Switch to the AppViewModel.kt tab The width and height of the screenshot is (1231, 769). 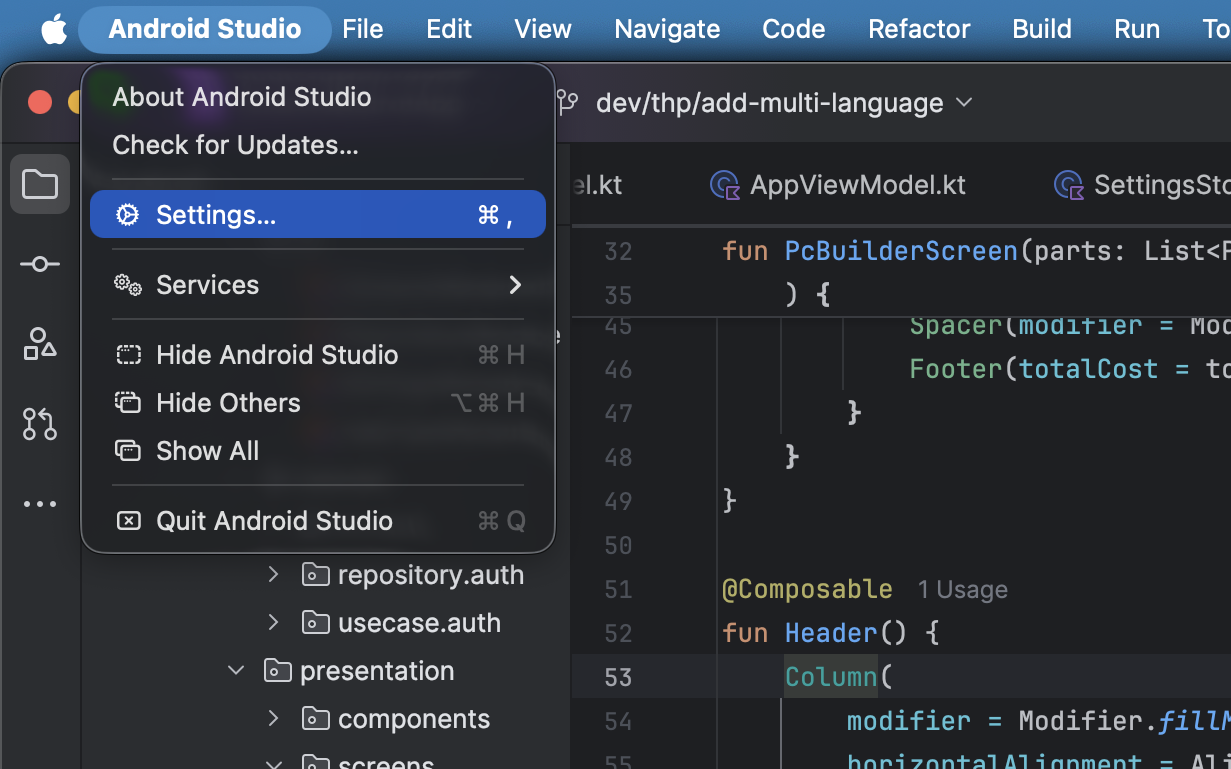point(856,185)
